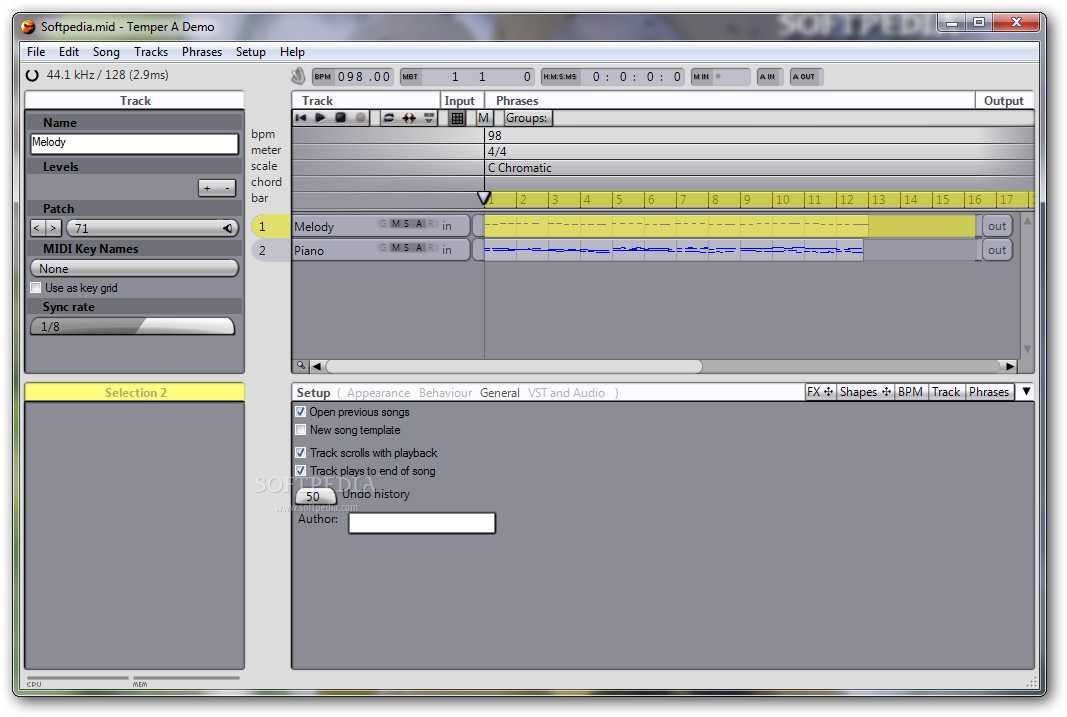Solo the Melody track with its S button
Viewport: 1067px width, 717px height.
tap(406, 224)
